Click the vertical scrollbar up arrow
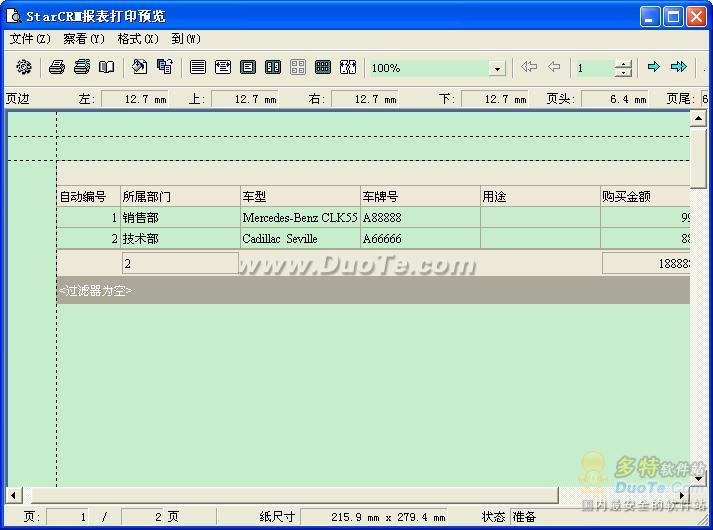Screen dimensions: 713x530 pos(698,119)
